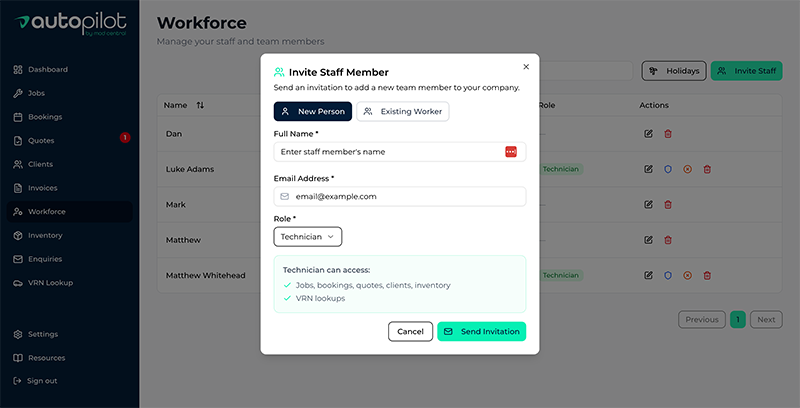Viewport: 800px width, 408px height.
Task: Click the circled-x icon for Luke Adams
Action: click(687, 169)
